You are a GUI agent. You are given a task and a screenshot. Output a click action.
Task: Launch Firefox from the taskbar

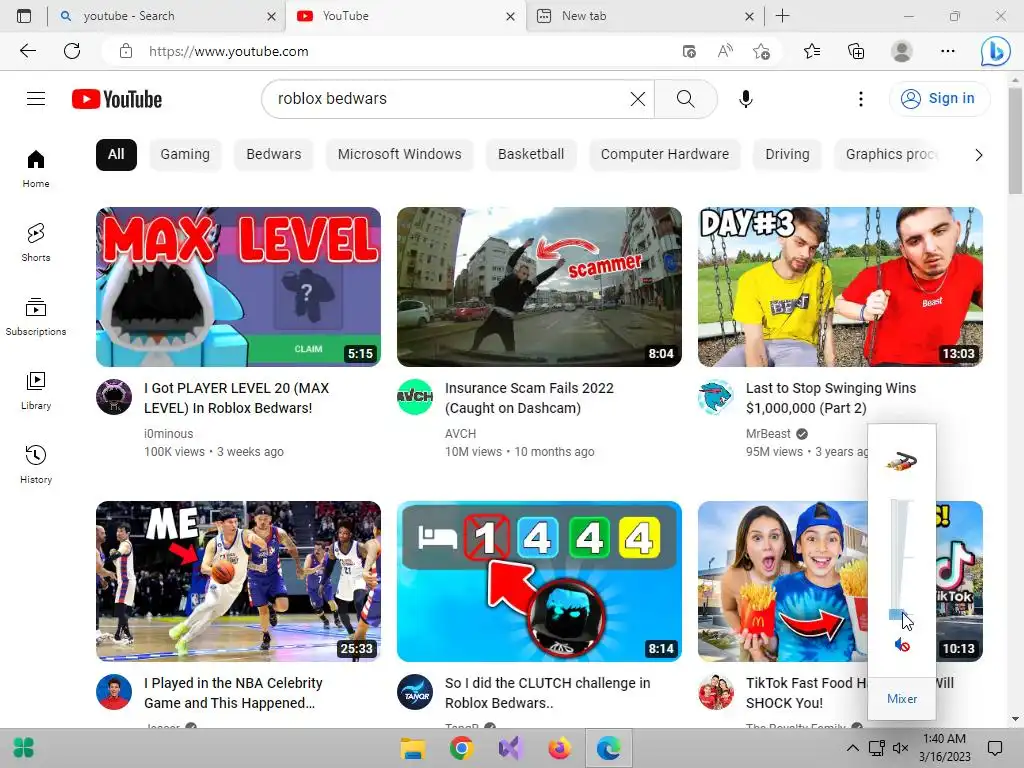click(x=559, y=748)
